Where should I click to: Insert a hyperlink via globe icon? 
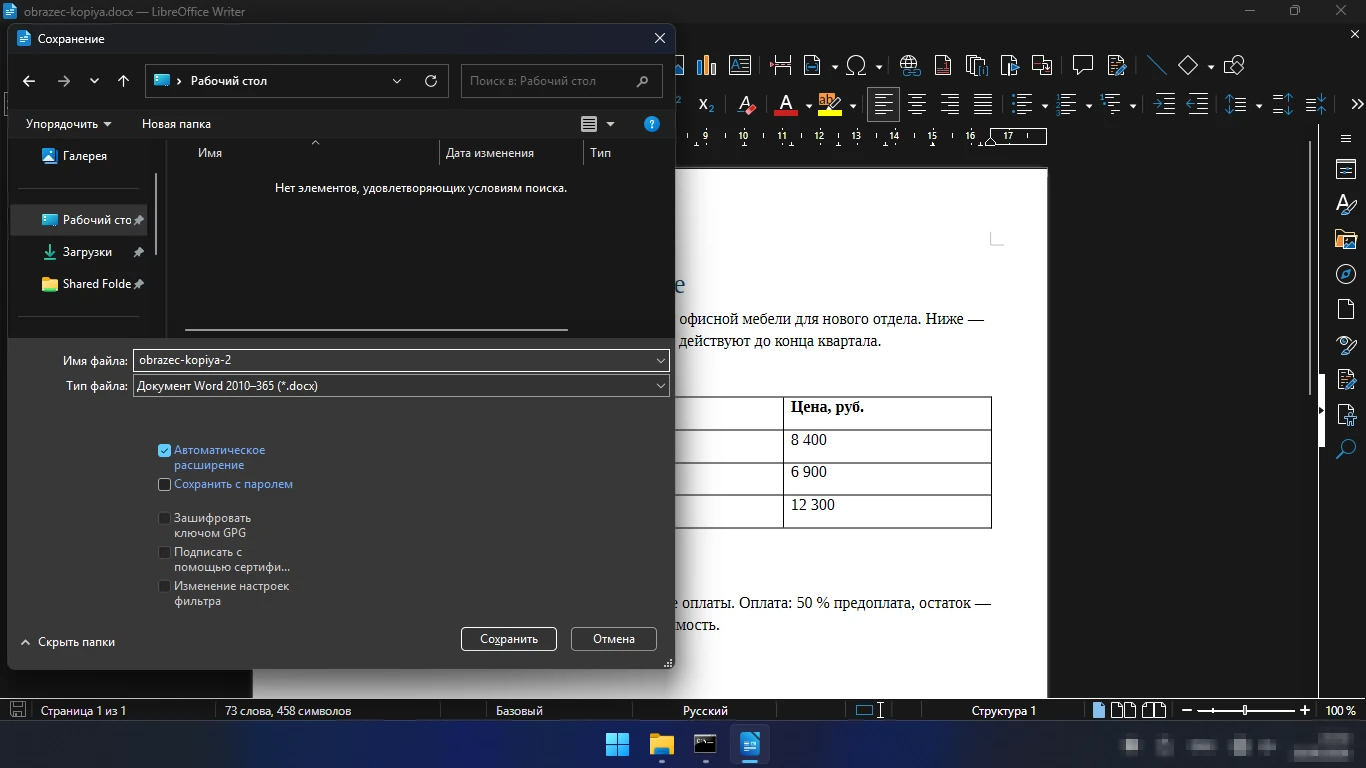click(909, 66)
